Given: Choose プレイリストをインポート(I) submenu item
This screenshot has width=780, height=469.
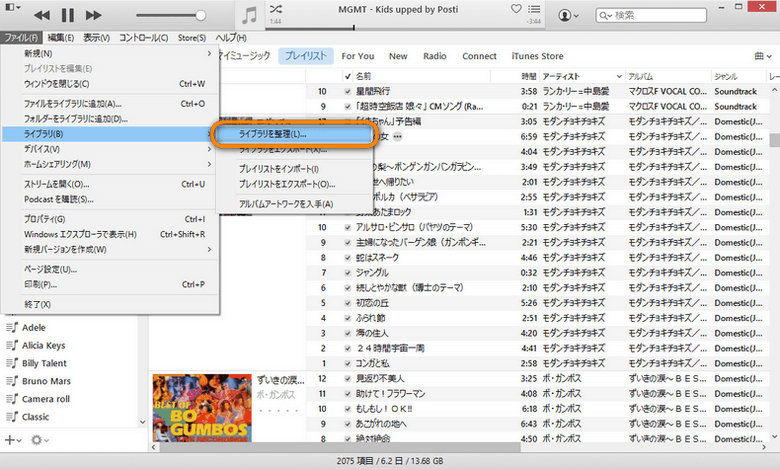Looking at the screenshot, I should 294,169.
